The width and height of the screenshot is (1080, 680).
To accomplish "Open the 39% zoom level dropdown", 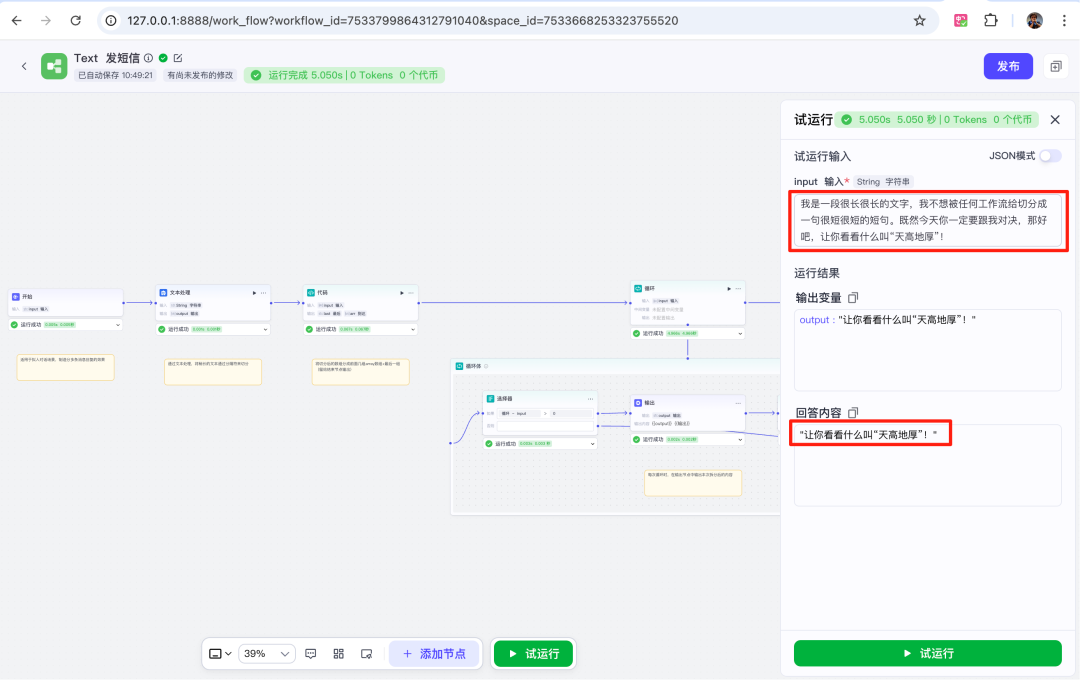I will [x=267, y=654].
